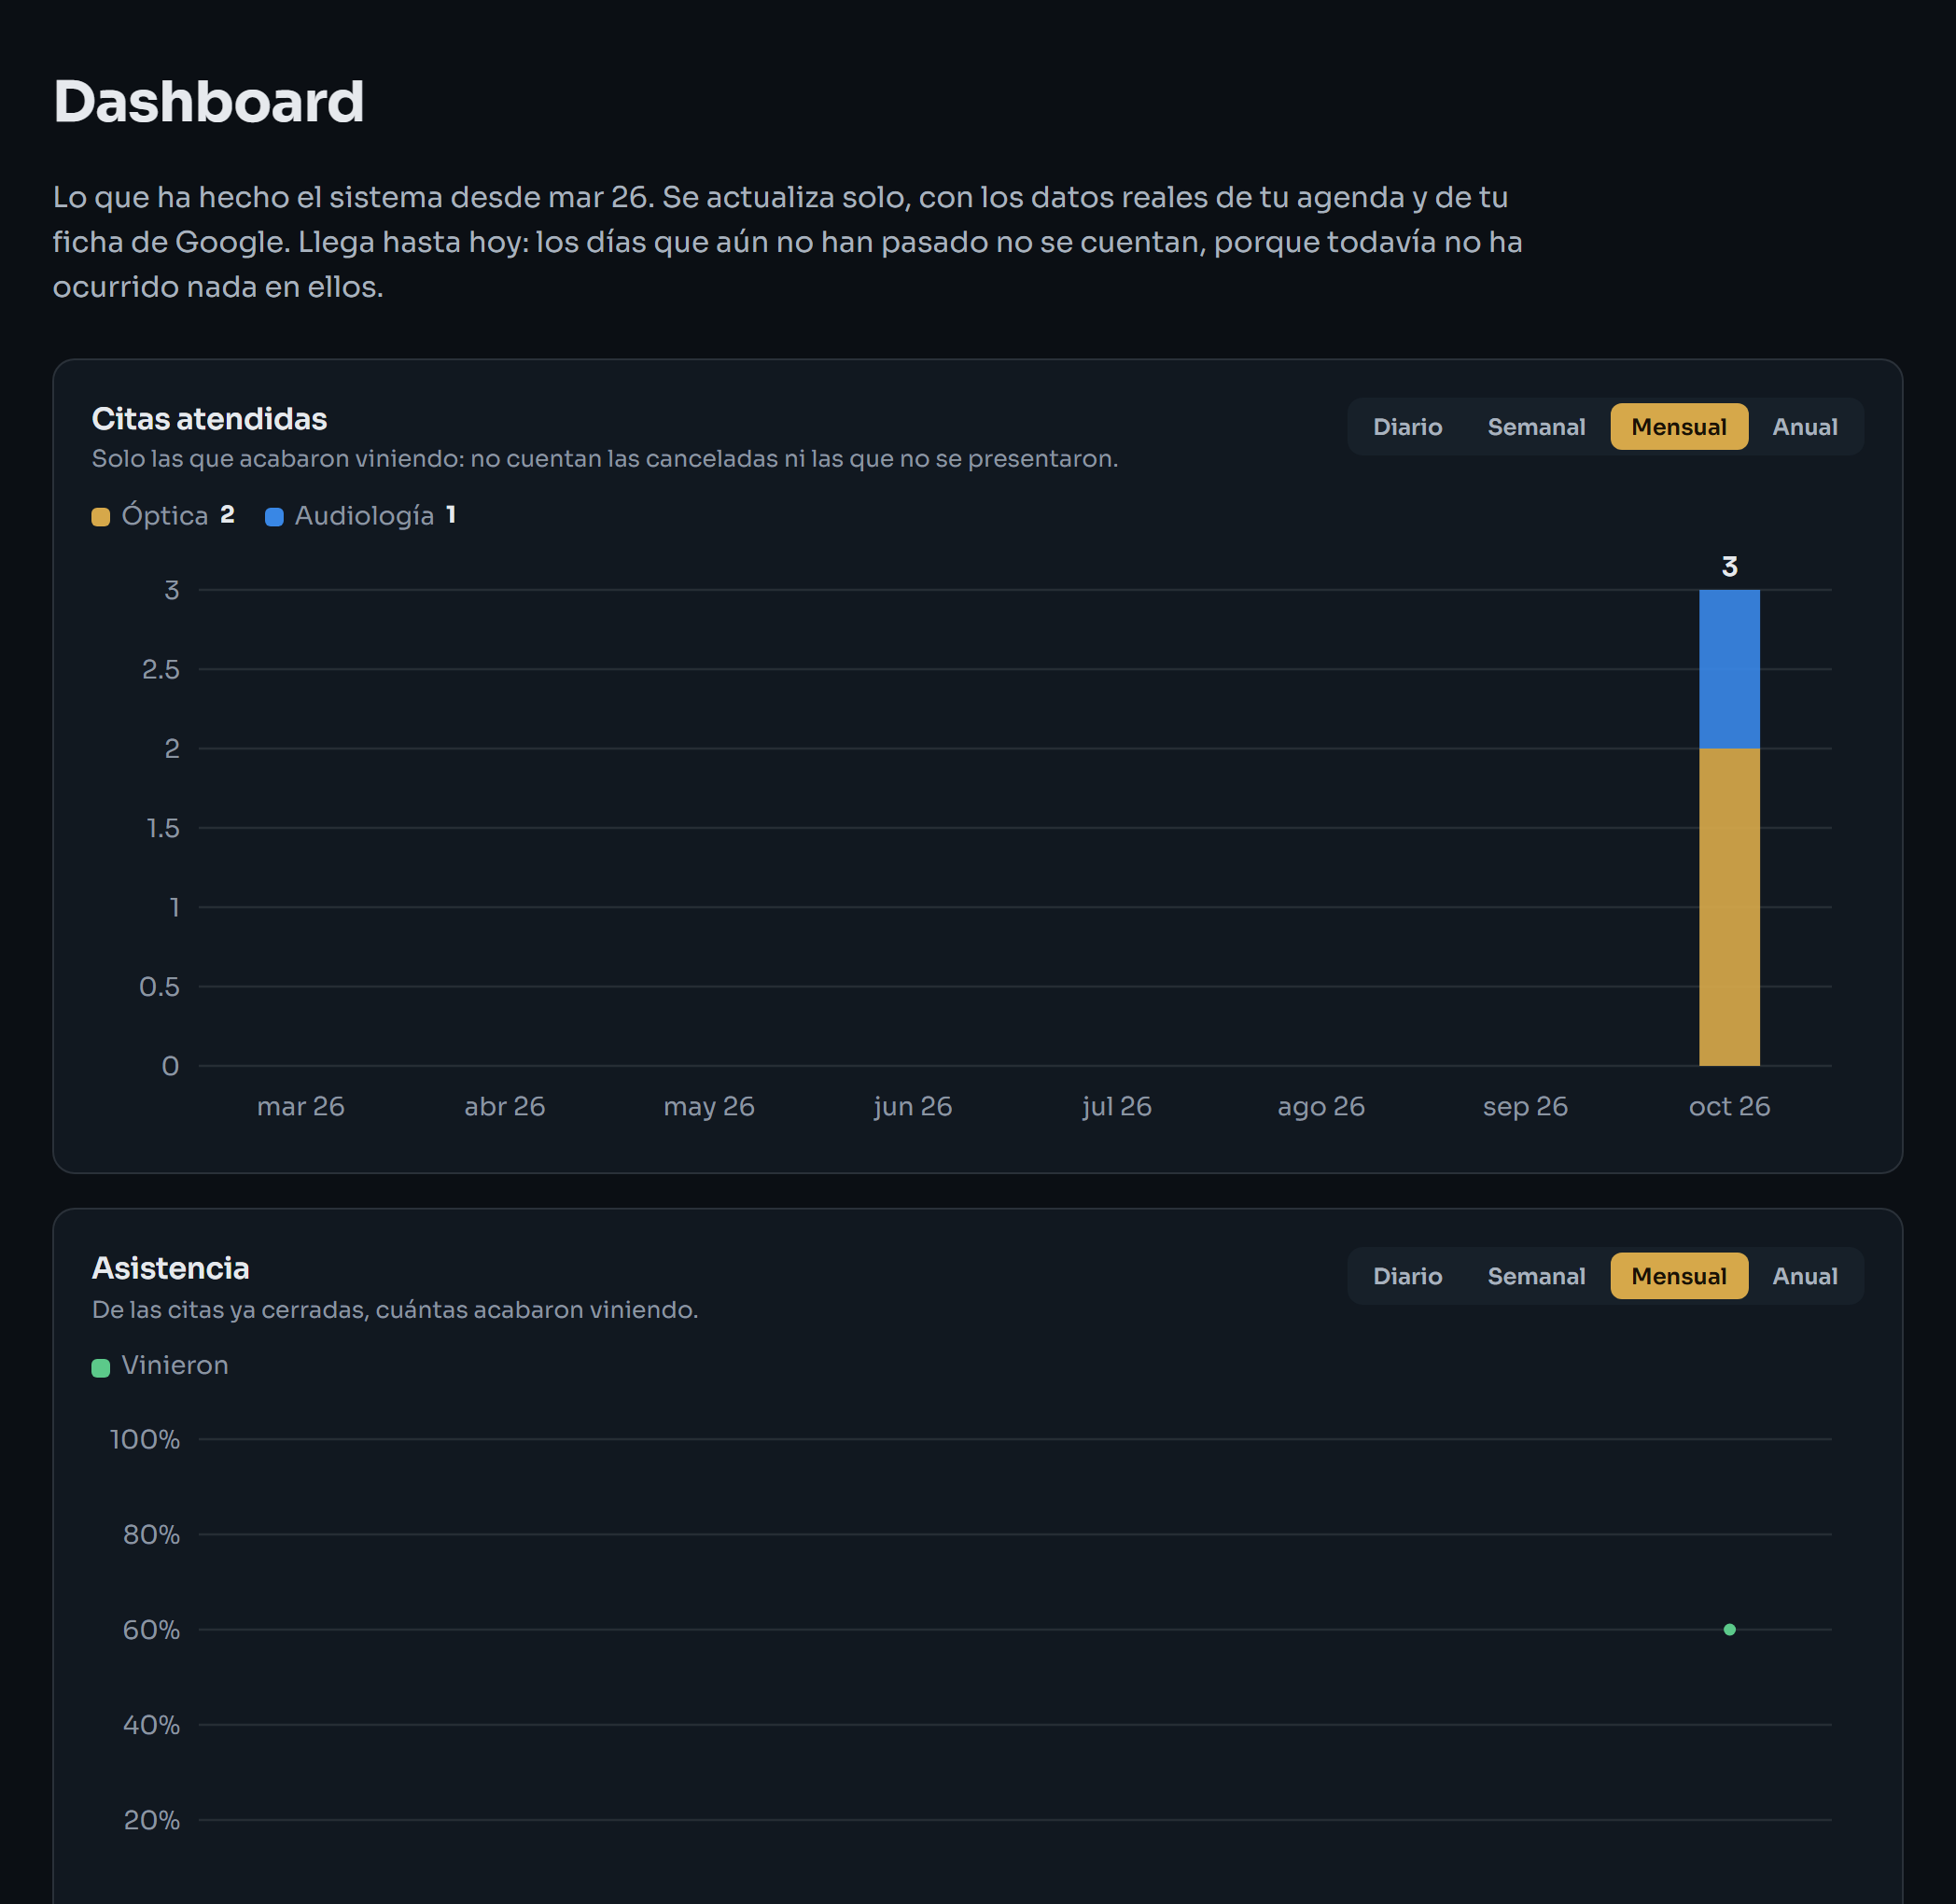Click the 'Audiología' legend label
Viewport: 1956px width, 1904px height.
pyautogui.click(x=364, y=516)
